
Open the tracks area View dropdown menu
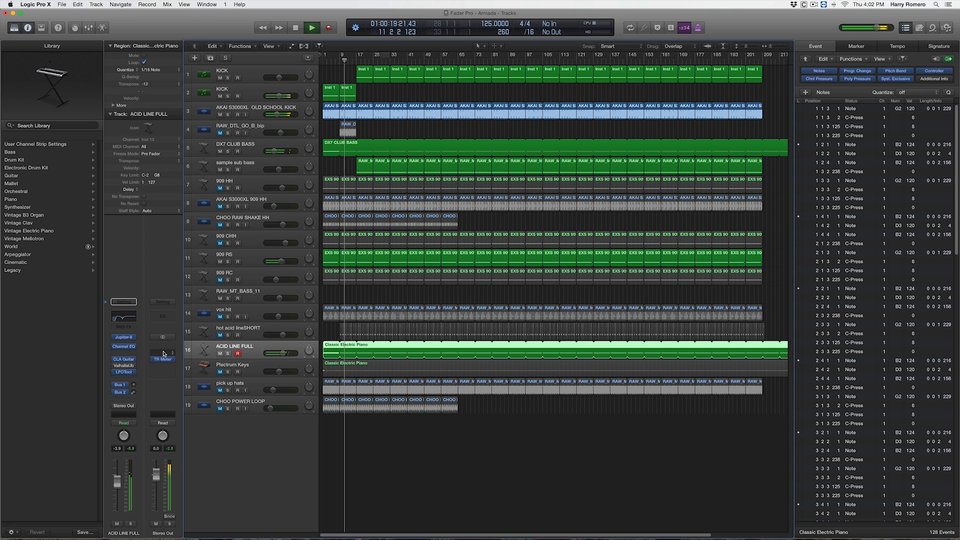coord(271,46)
